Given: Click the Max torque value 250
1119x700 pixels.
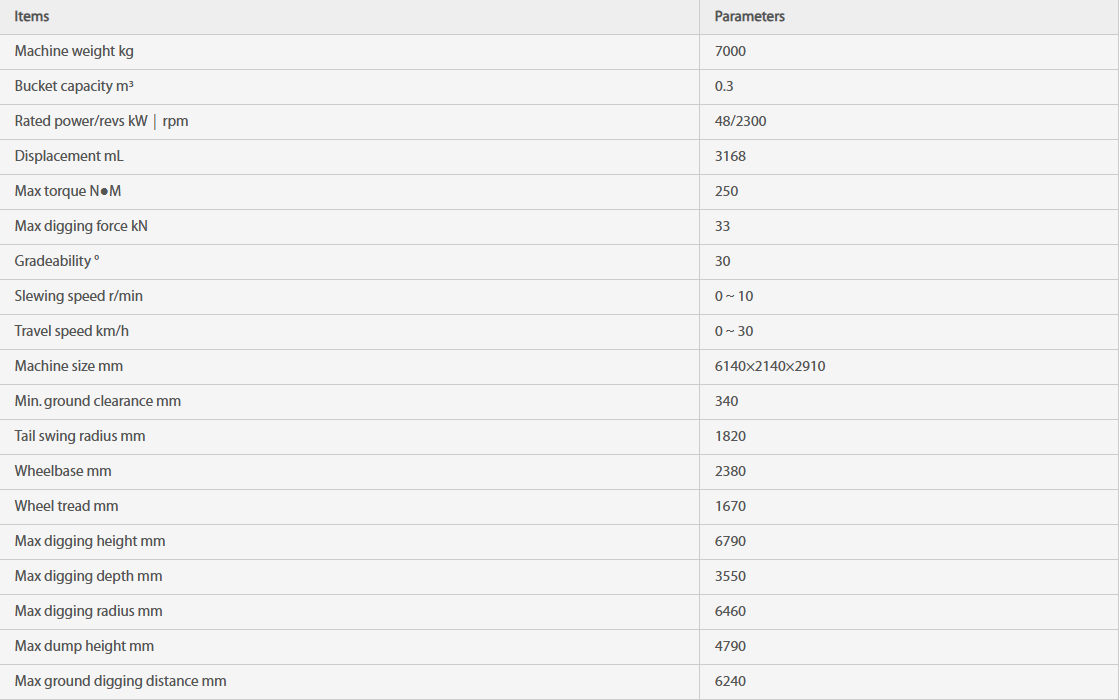Looking at the screenshot, I should tap(726, 191).
